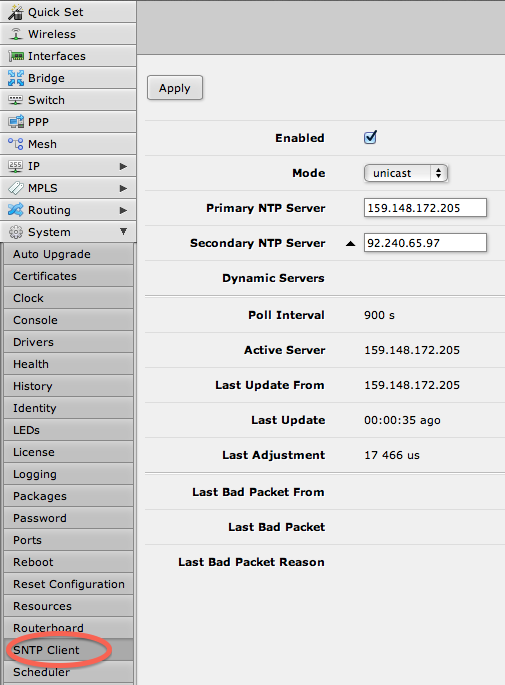Image resolution: width=505 pixels, height=685 pixels.
Task: Open the Clock settings item
Action: [x=68, y=298]
